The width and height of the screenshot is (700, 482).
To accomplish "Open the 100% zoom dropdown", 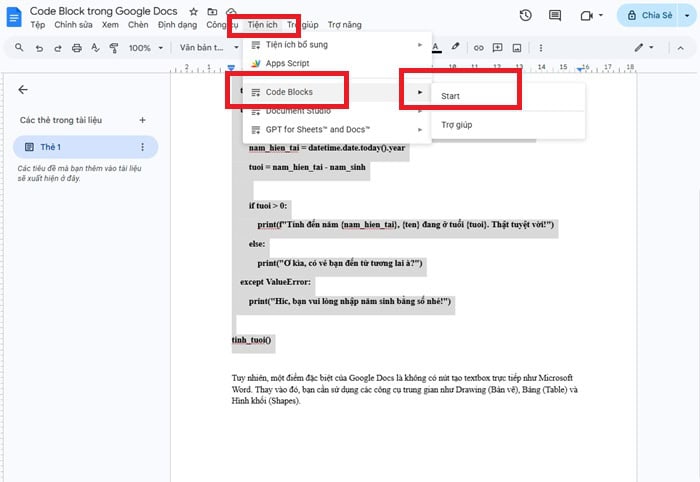I will point(146,48).
